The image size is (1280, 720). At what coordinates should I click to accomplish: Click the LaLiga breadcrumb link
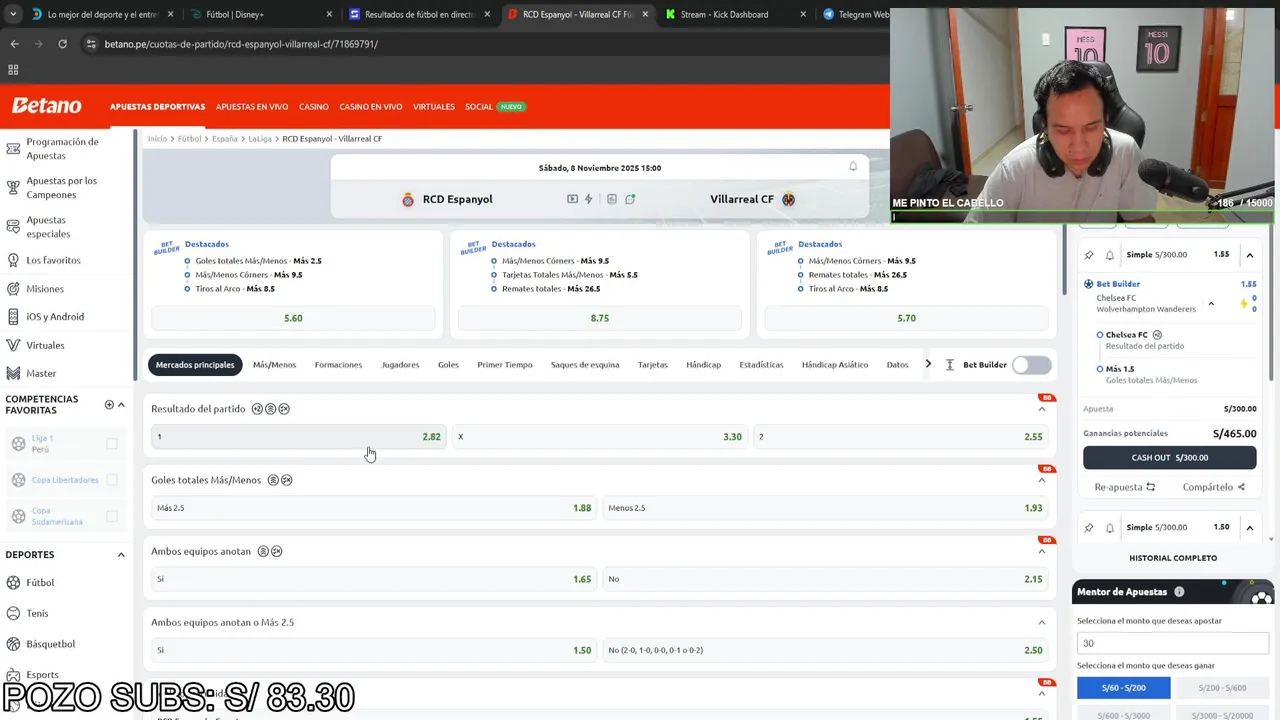click(260, 139)
